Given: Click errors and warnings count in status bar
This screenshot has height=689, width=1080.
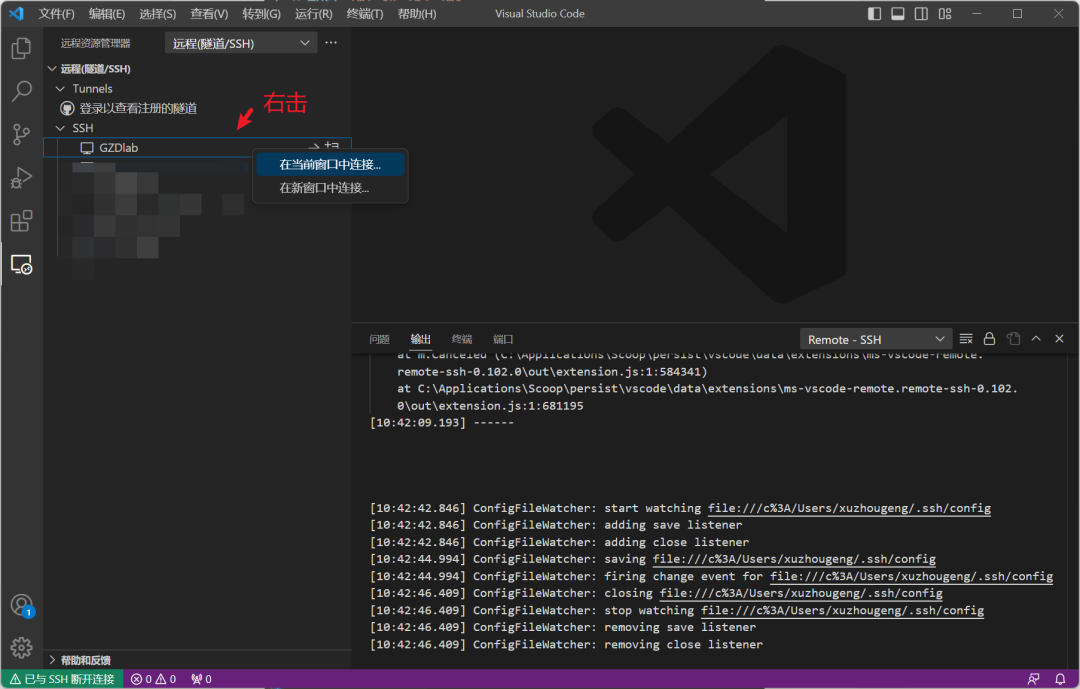Looking at the screenshot, I should coord(154,679).
